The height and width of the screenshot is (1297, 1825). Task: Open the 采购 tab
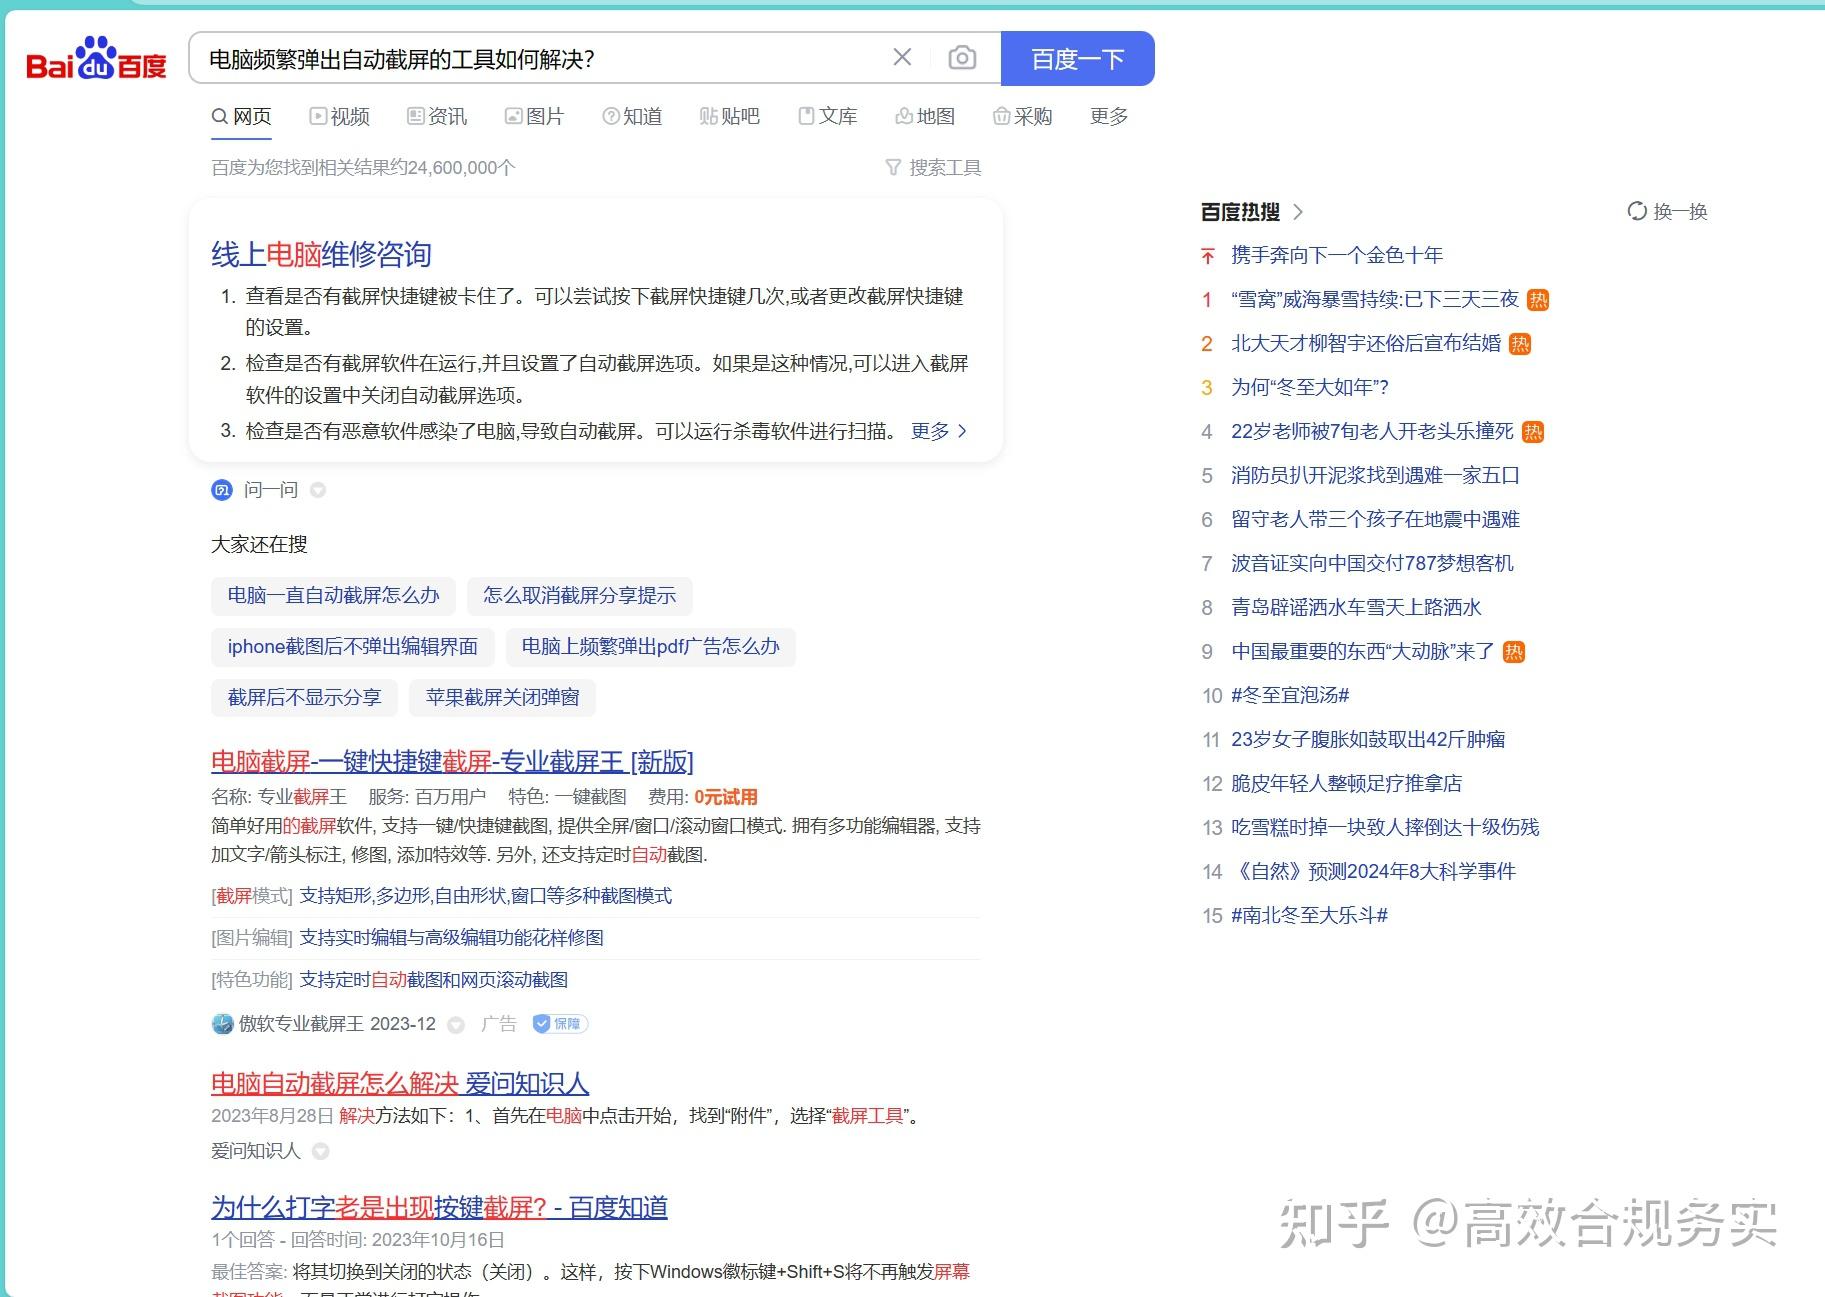[x=1022, y=116]
